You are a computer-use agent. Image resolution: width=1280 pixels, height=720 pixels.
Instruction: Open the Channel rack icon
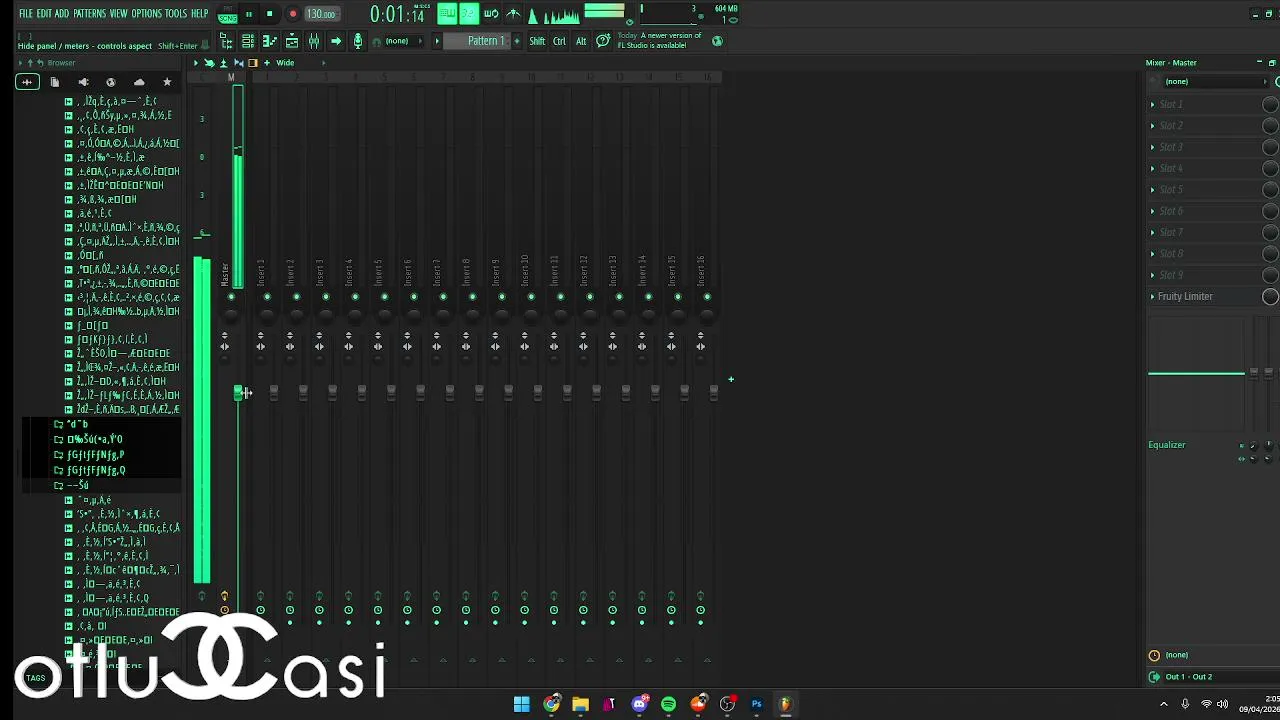(248, 41)
